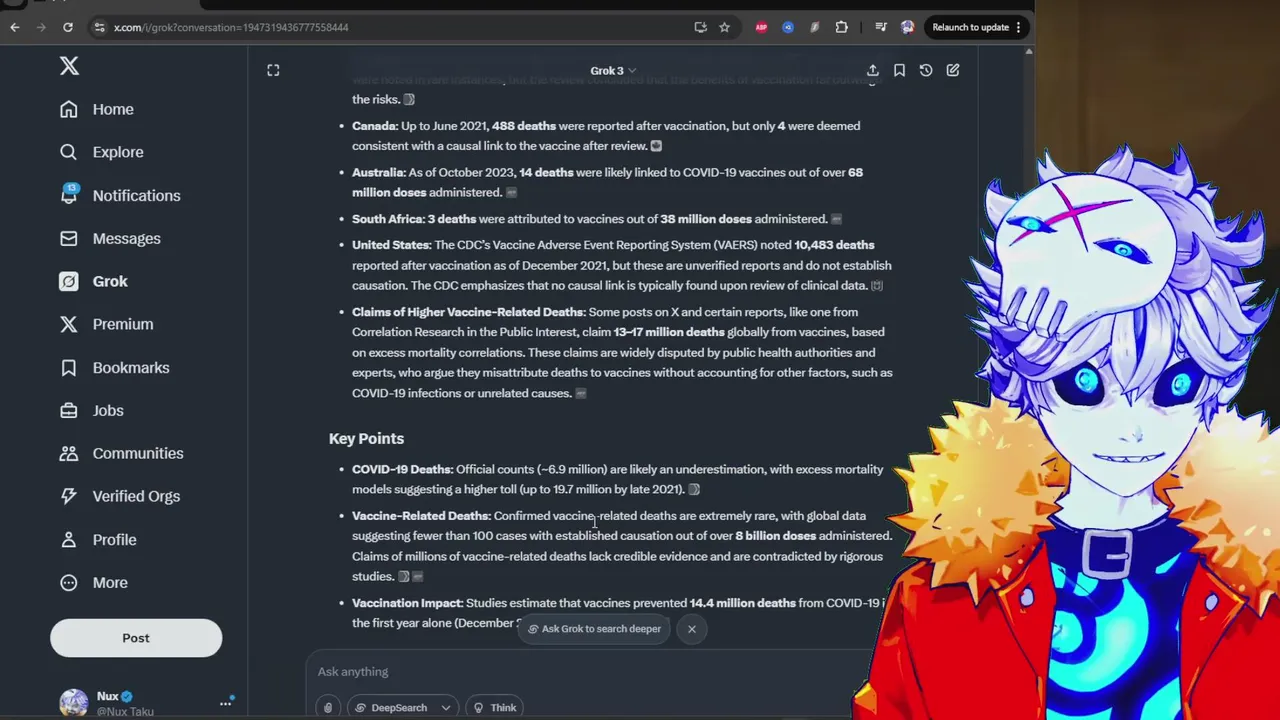This screenshot has height=720, width=1280.
Task: Dismiss the search deeper suggestion
Action: [691, 629]
